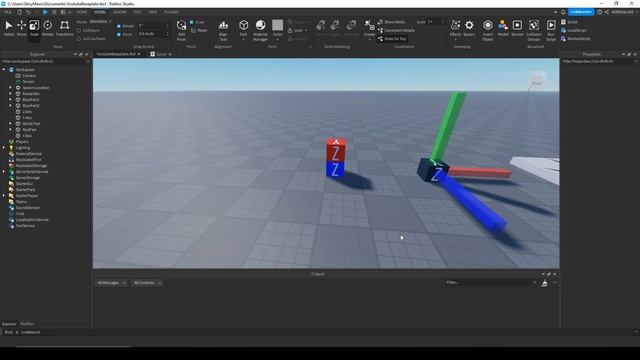Toggle Show Welds

[x=391, y=22]
